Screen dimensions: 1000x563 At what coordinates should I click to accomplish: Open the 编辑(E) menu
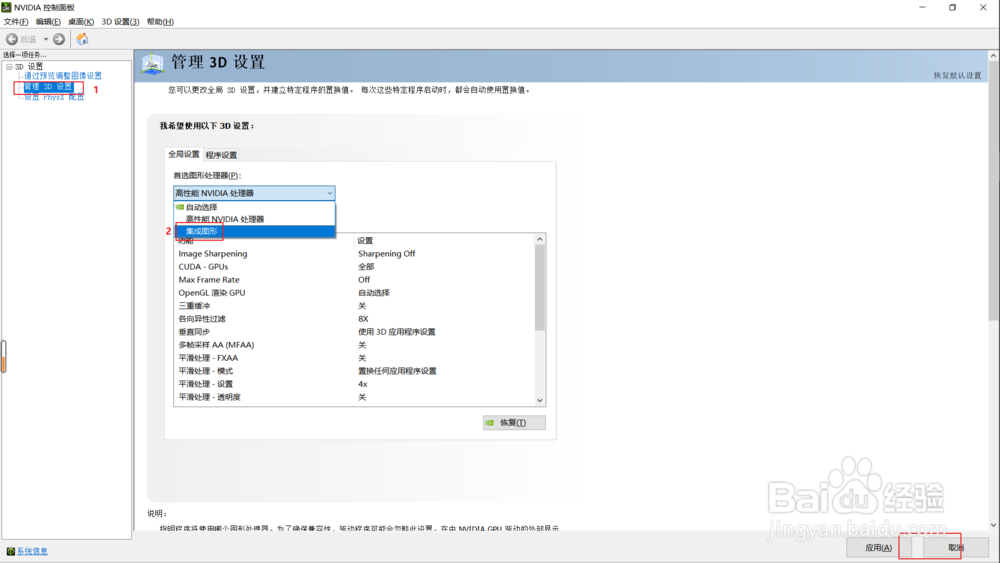[48, 22]
